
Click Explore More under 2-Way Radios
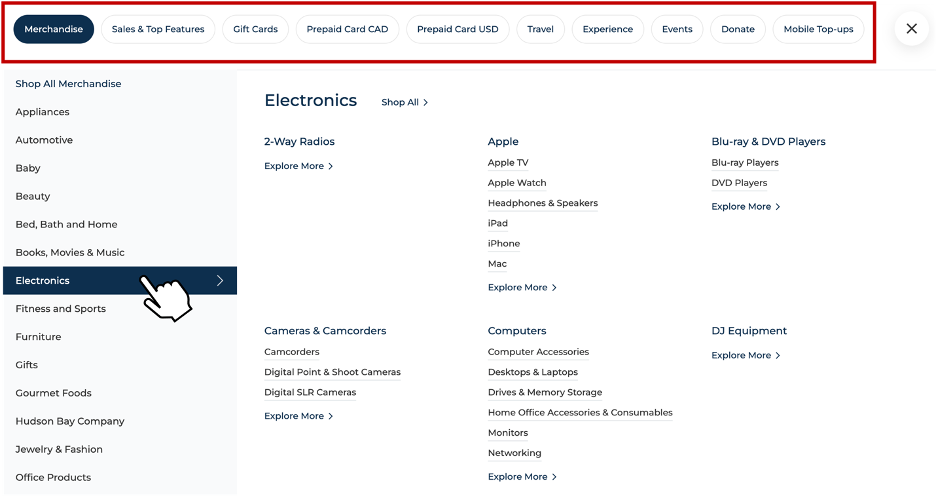click(x=298, y=167)
